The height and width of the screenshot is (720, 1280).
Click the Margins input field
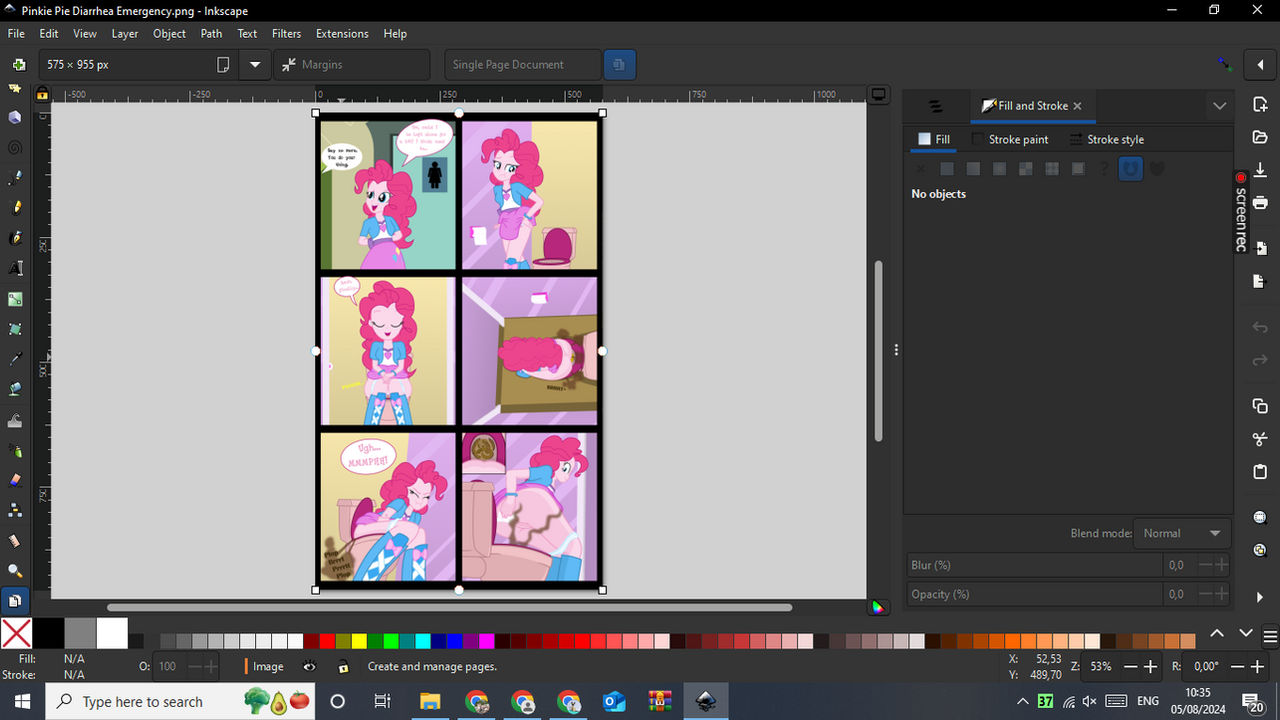[352, 65]
